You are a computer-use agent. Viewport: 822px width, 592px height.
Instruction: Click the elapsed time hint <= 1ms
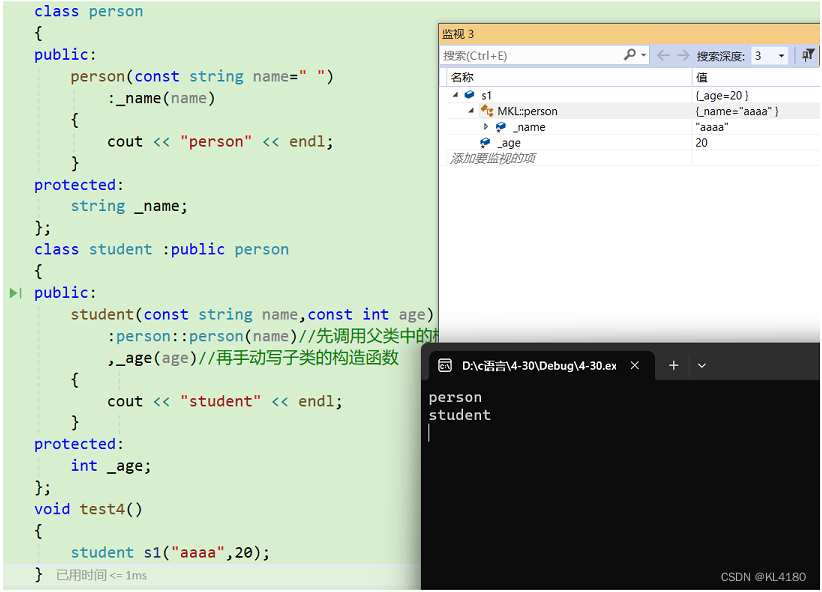point(102,575)
